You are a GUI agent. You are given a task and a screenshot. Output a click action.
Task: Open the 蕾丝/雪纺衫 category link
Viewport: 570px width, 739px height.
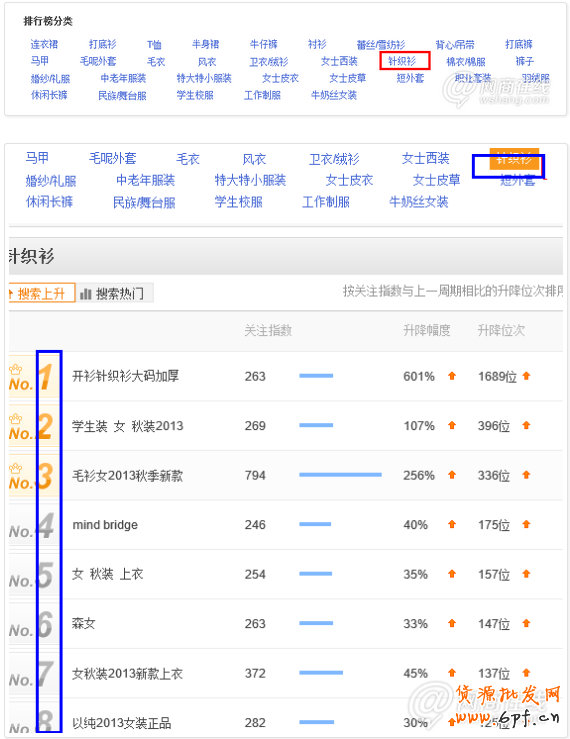pyautogui.click(x=380, y=45)
